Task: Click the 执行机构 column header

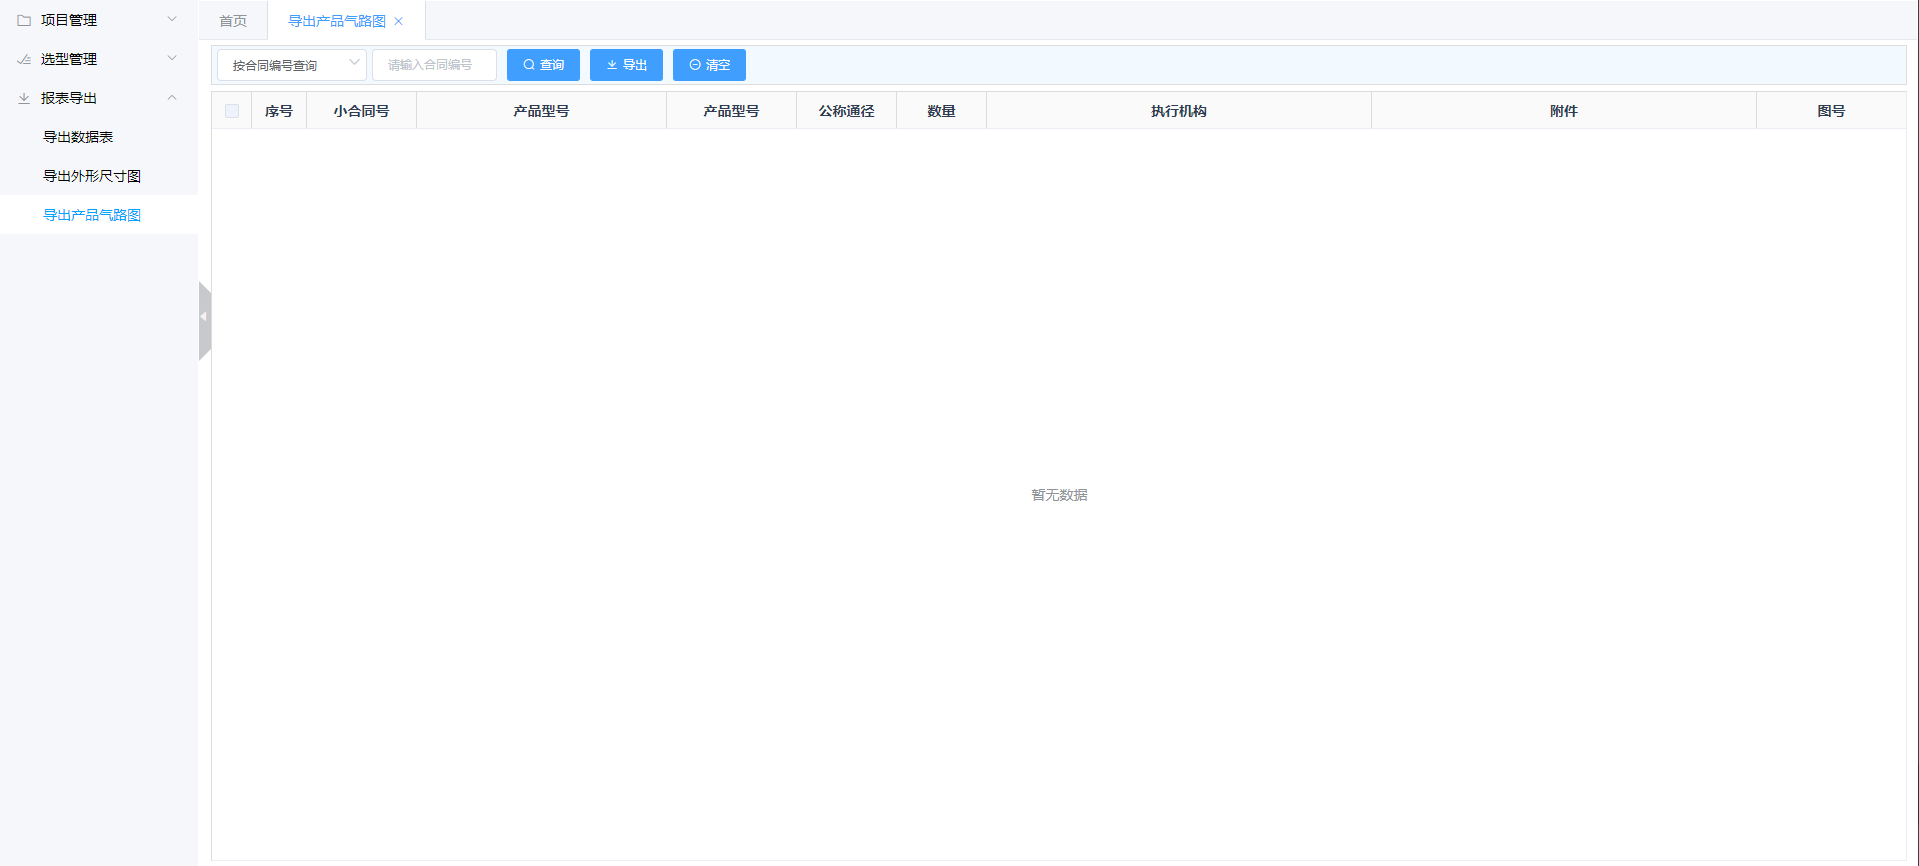Action: pos(1178,111)
